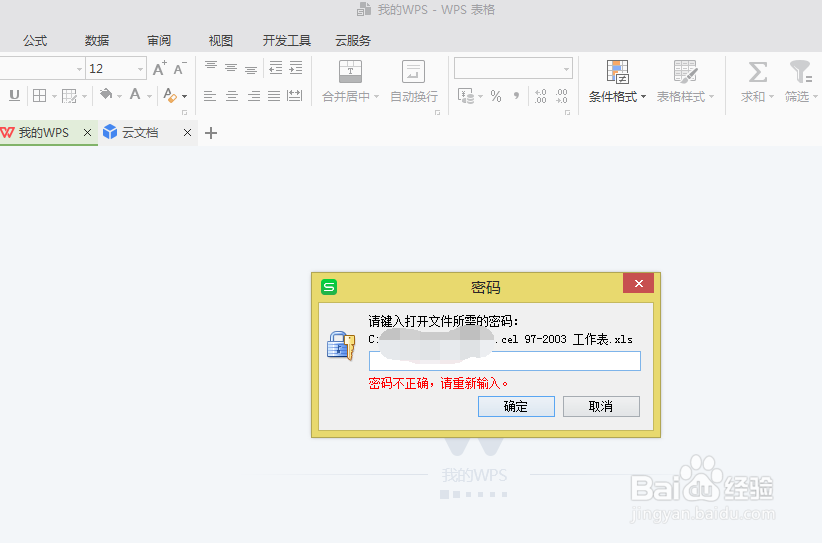Viewport: 822px width, 543px height.
Task: Apply distributed alignment
Action: [x=295, y=95]
